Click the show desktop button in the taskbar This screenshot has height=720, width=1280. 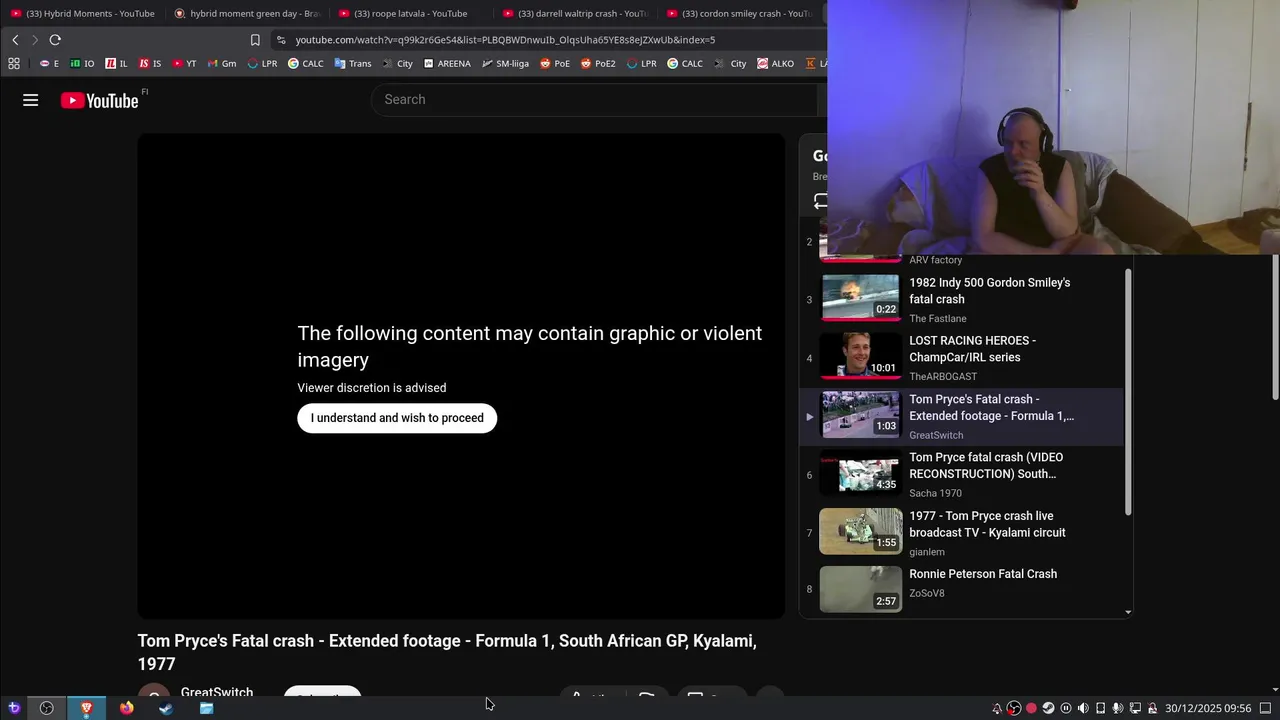click(x=1265, y=708)
